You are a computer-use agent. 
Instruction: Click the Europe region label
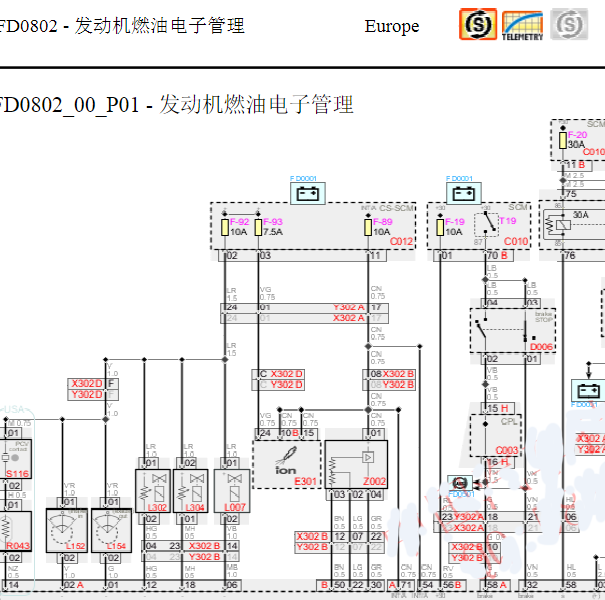point(392,27)
